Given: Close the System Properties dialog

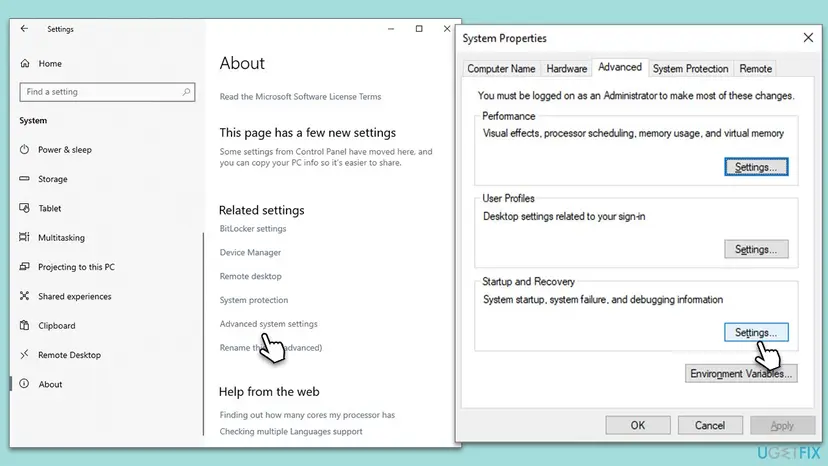Looking at the screenshot, I should pyautogui.click(x=808, y=38).
